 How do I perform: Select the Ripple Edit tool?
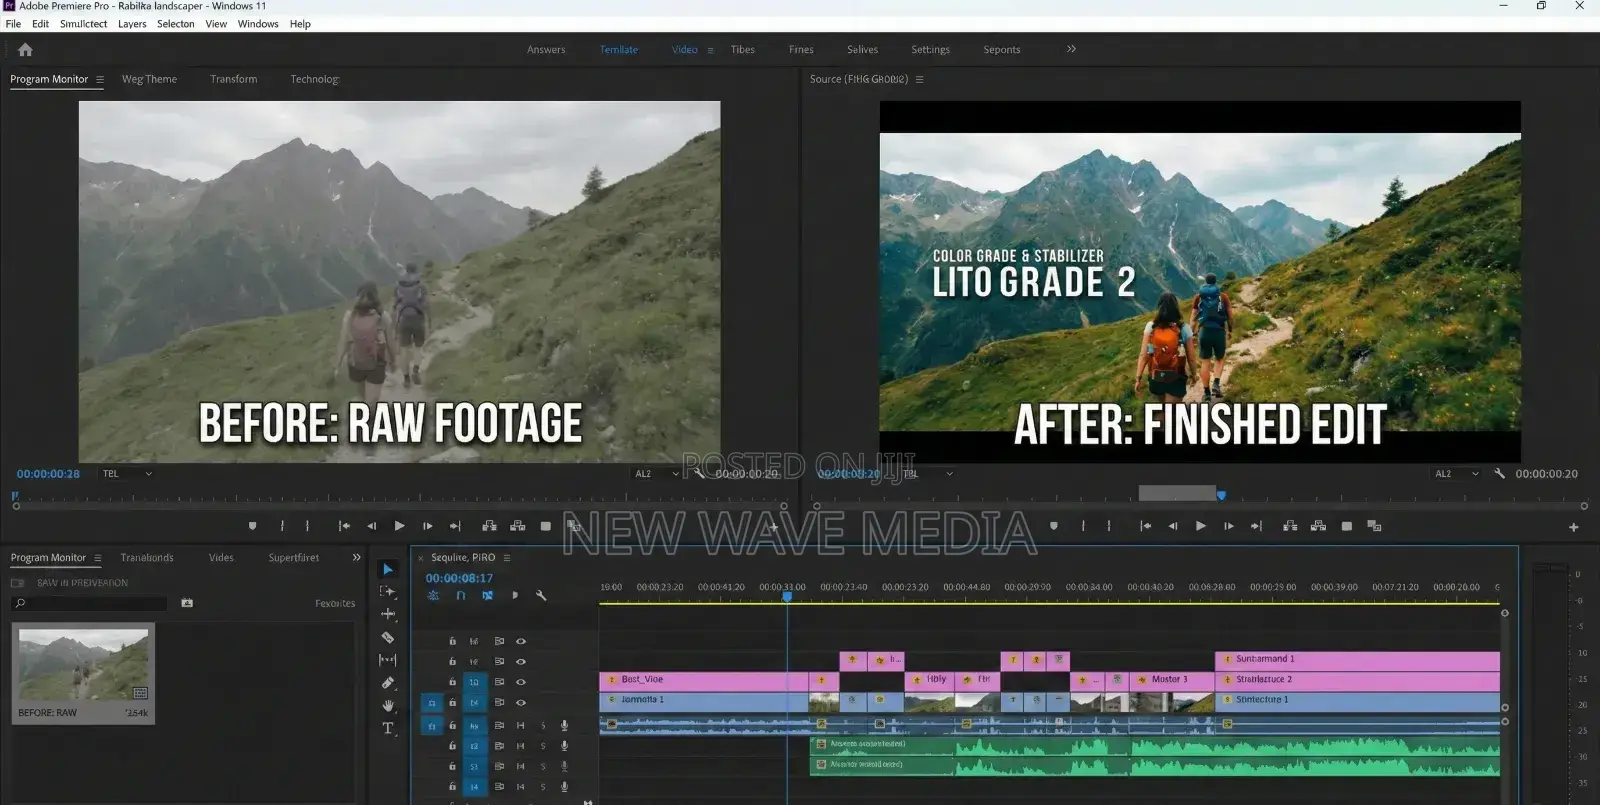point(388,614)
